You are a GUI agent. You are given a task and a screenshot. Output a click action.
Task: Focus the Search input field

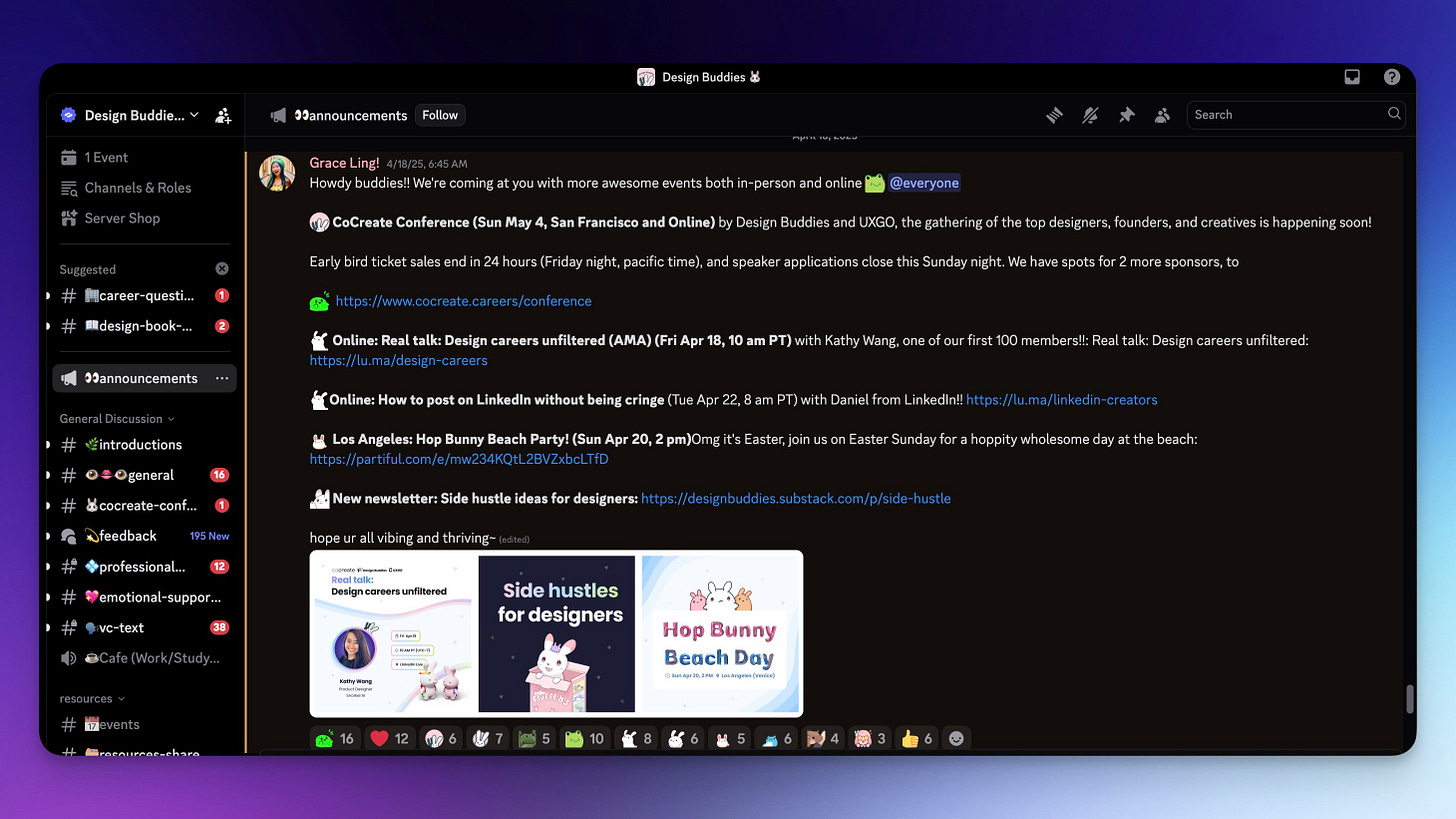coord(1296,115)
